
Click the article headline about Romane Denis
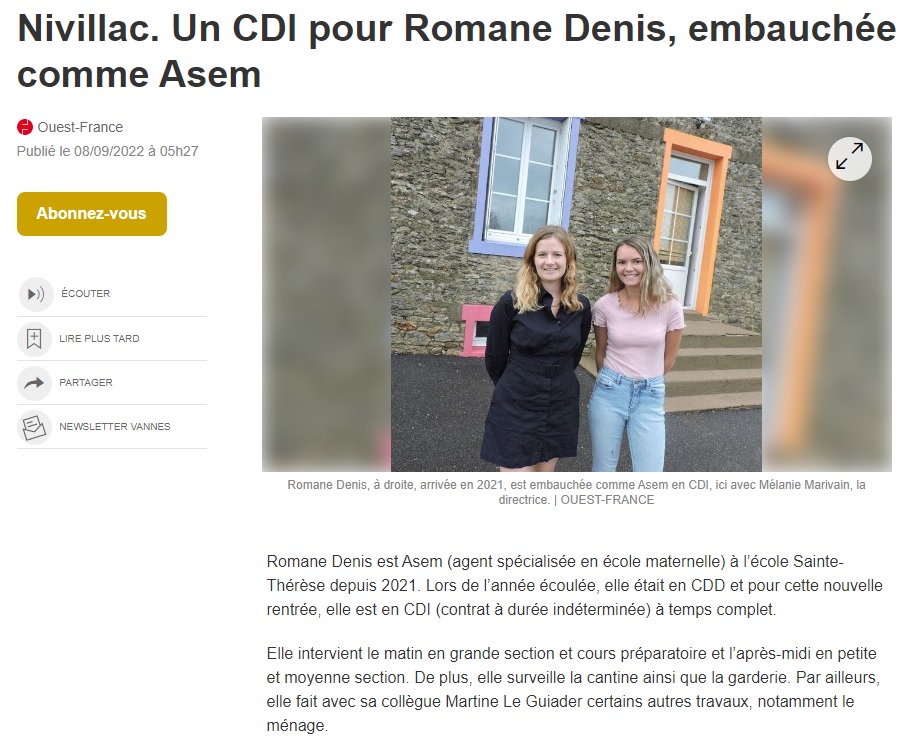[x=456, y=51]
